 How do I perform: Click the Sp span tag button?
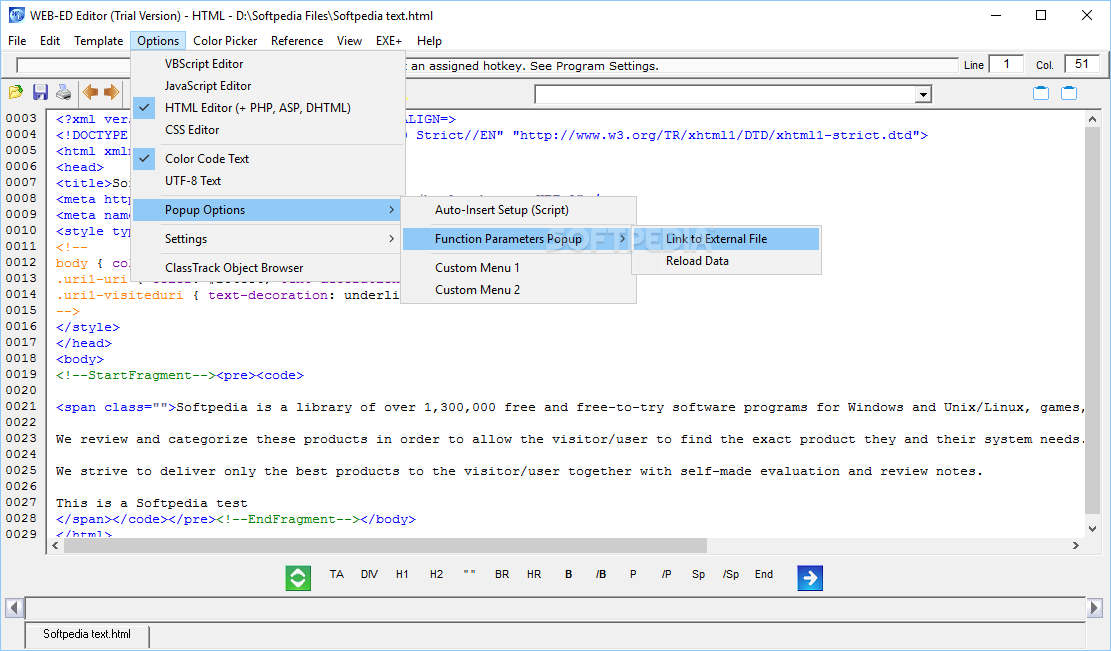[x=699, y=574]
